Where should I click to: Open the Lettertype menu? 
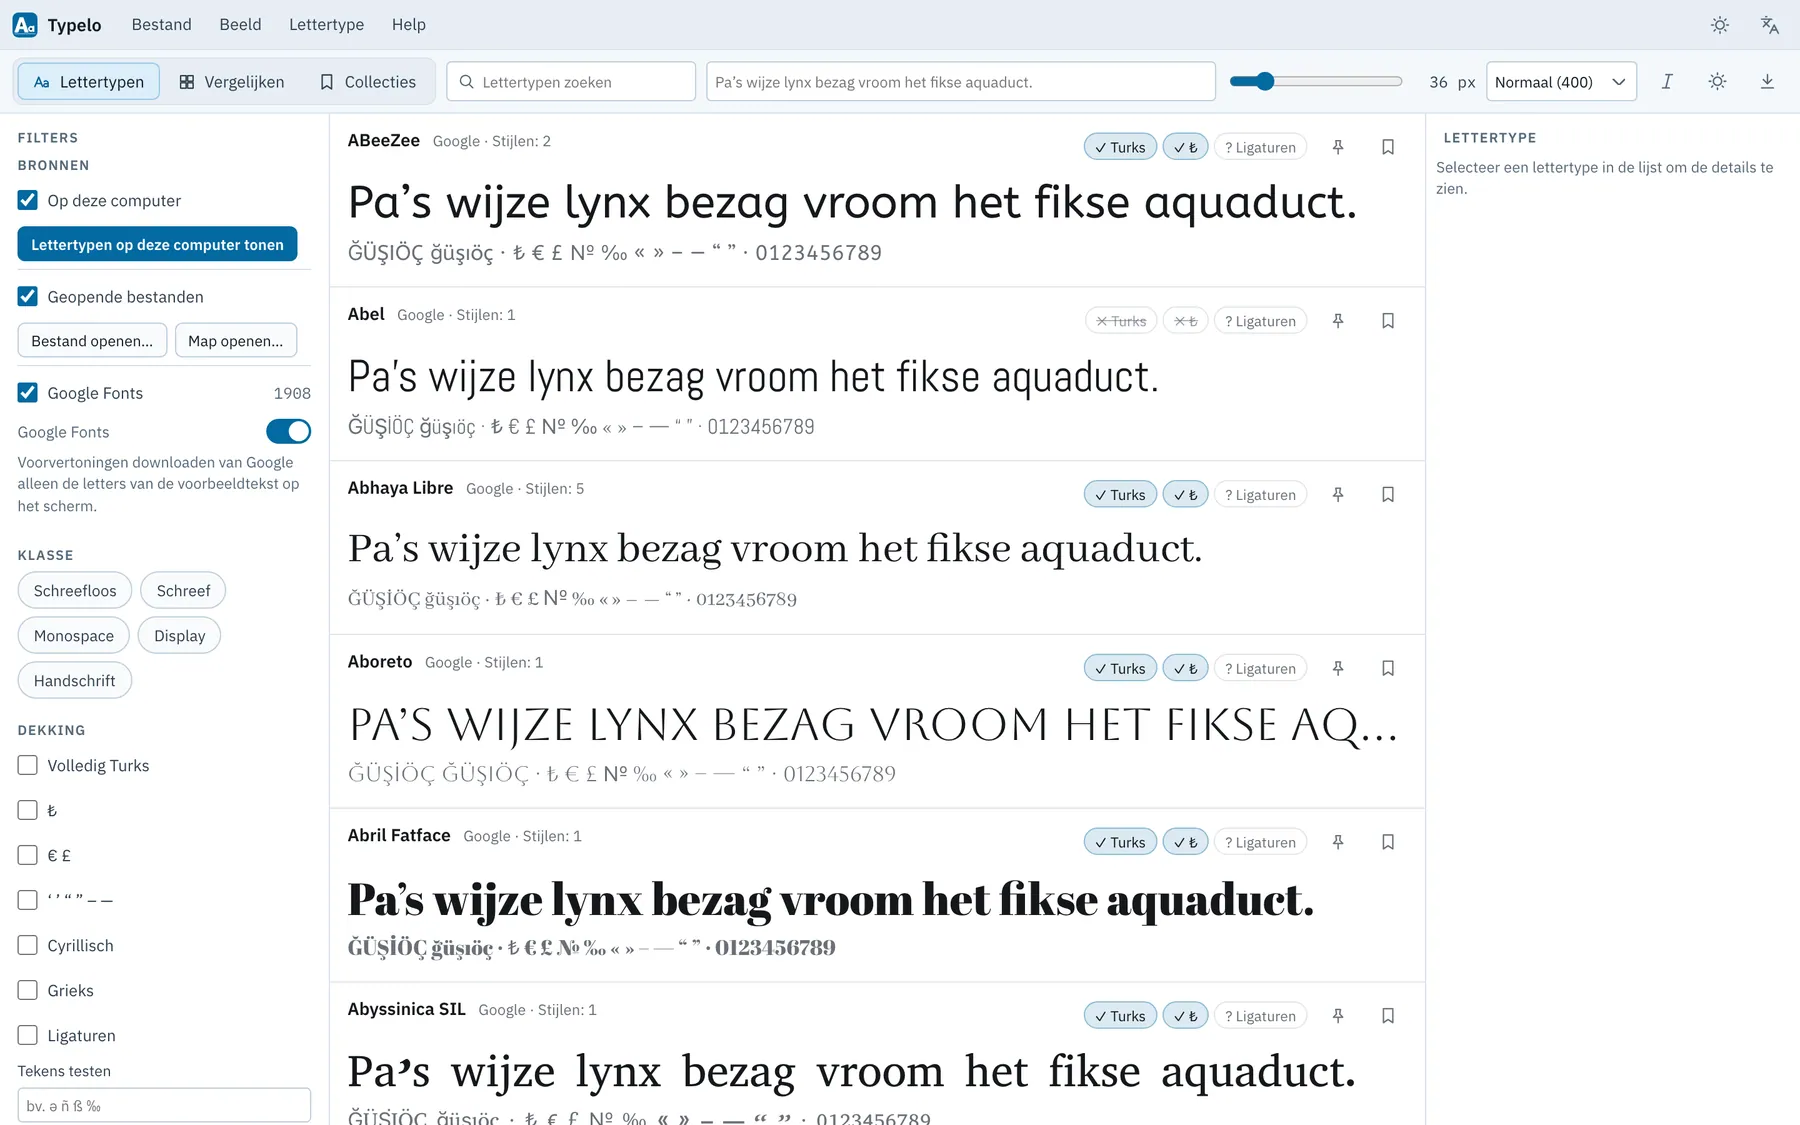[326, 25]
